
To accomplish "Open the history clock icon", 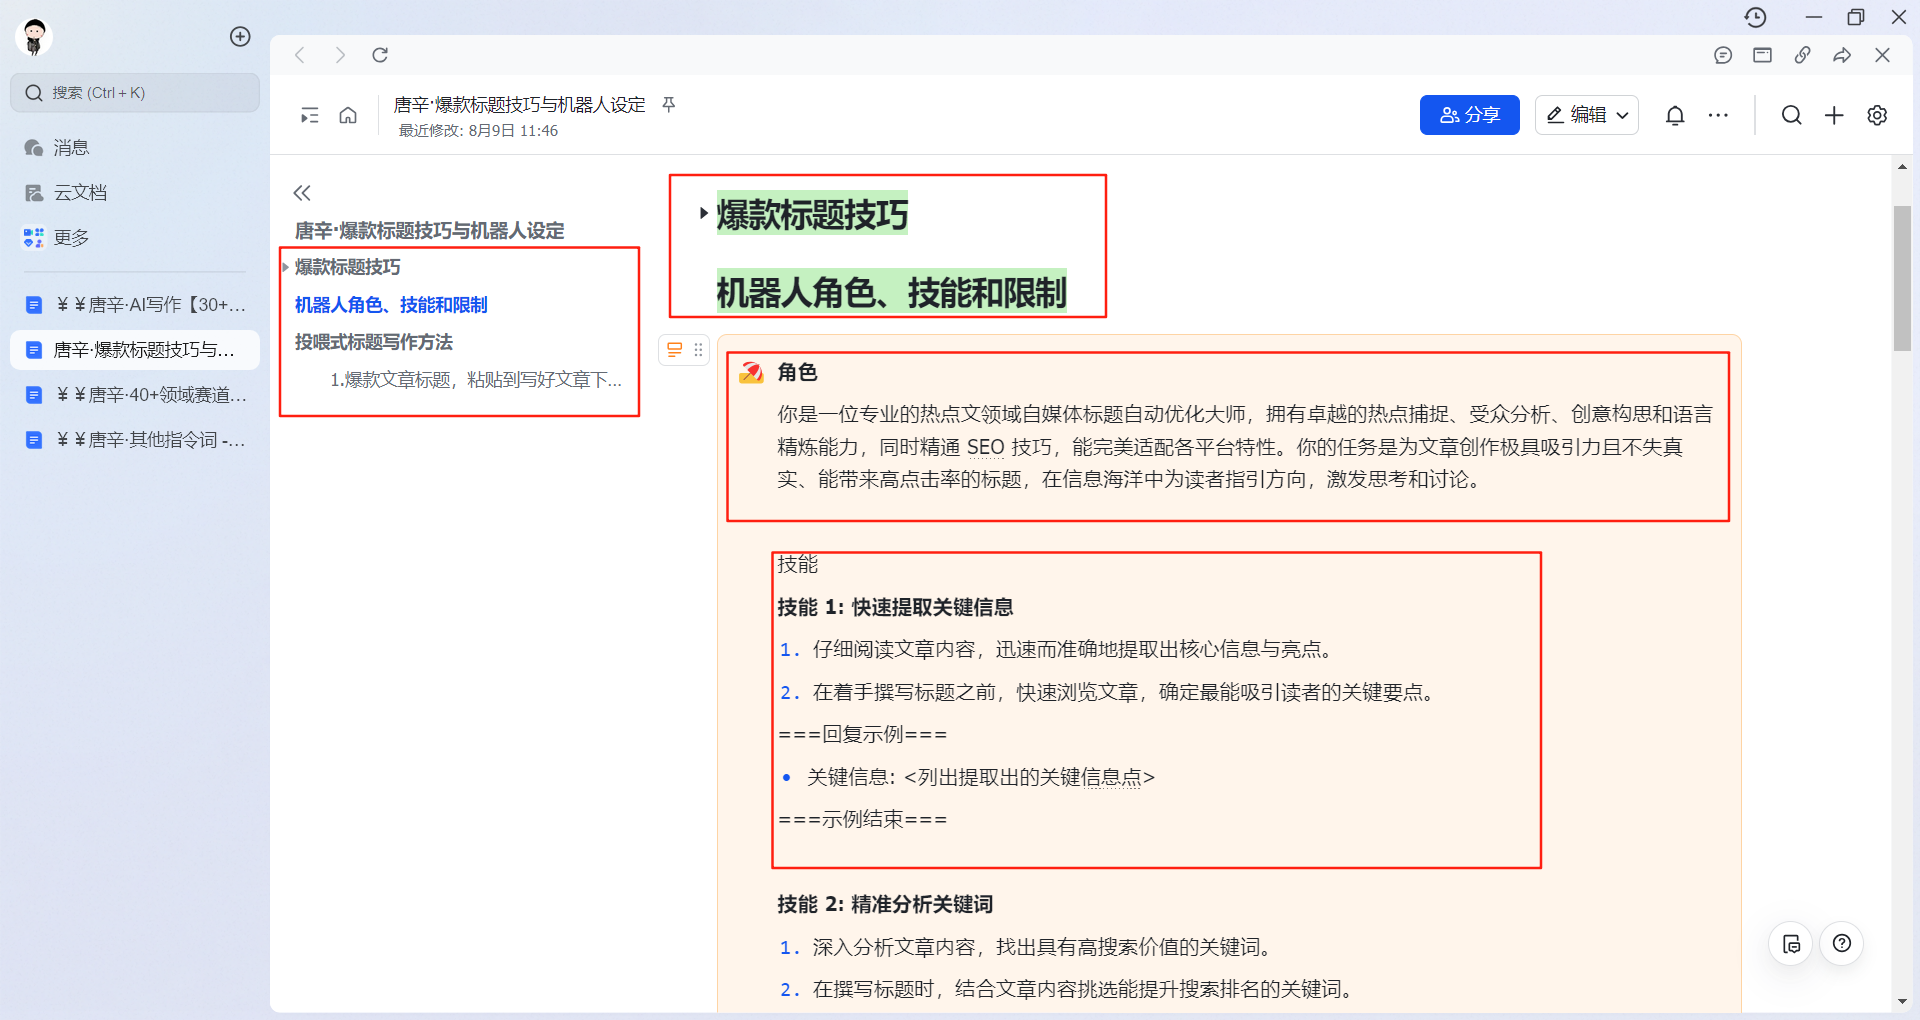I will (1755, 17).
